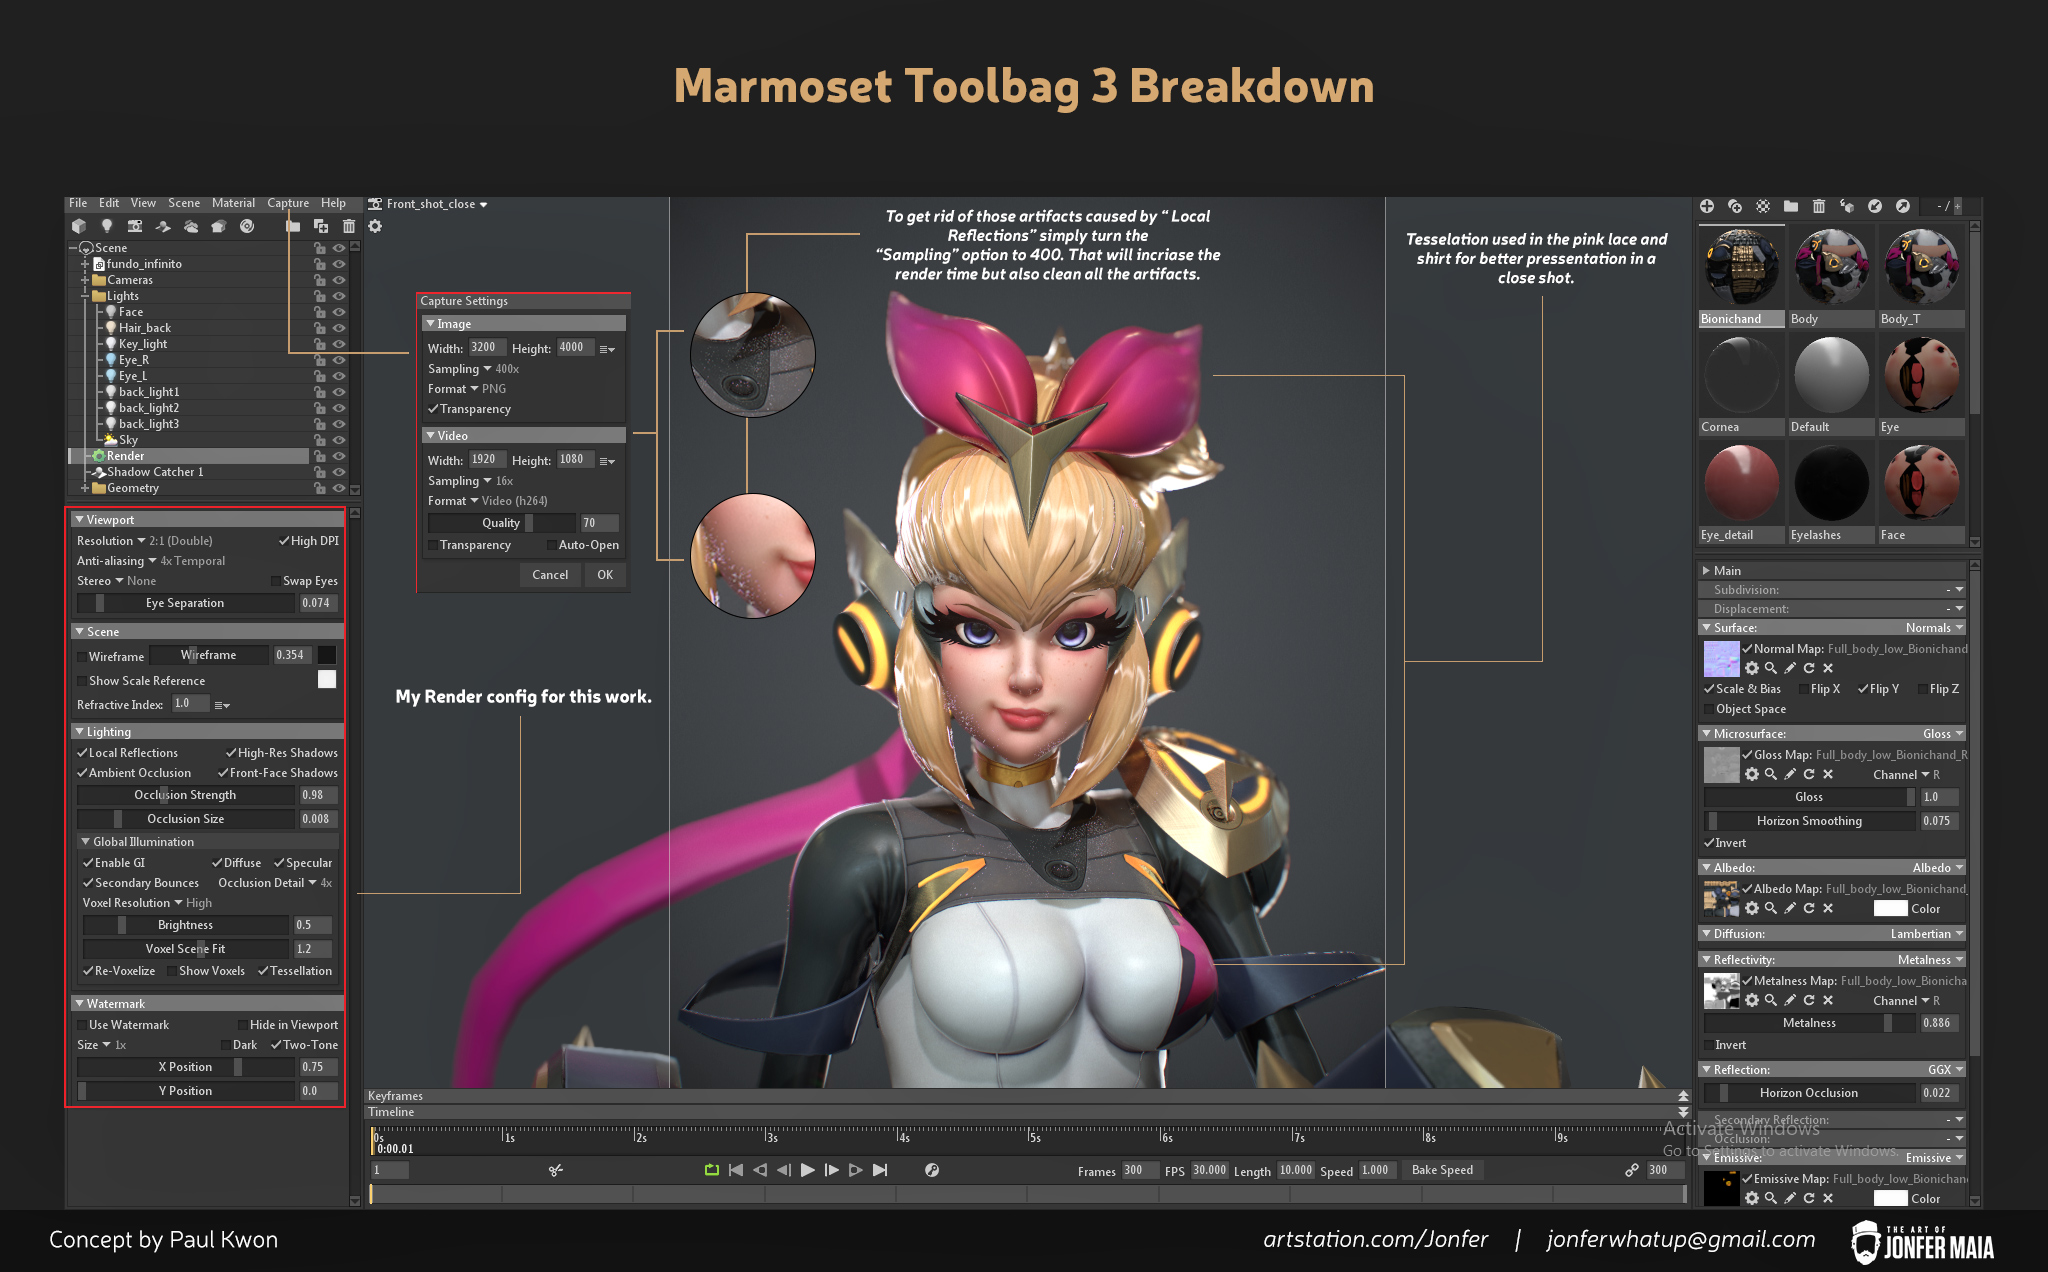Apply material to selected mesh icon

pyautogui.click(x=1847, y=206)
